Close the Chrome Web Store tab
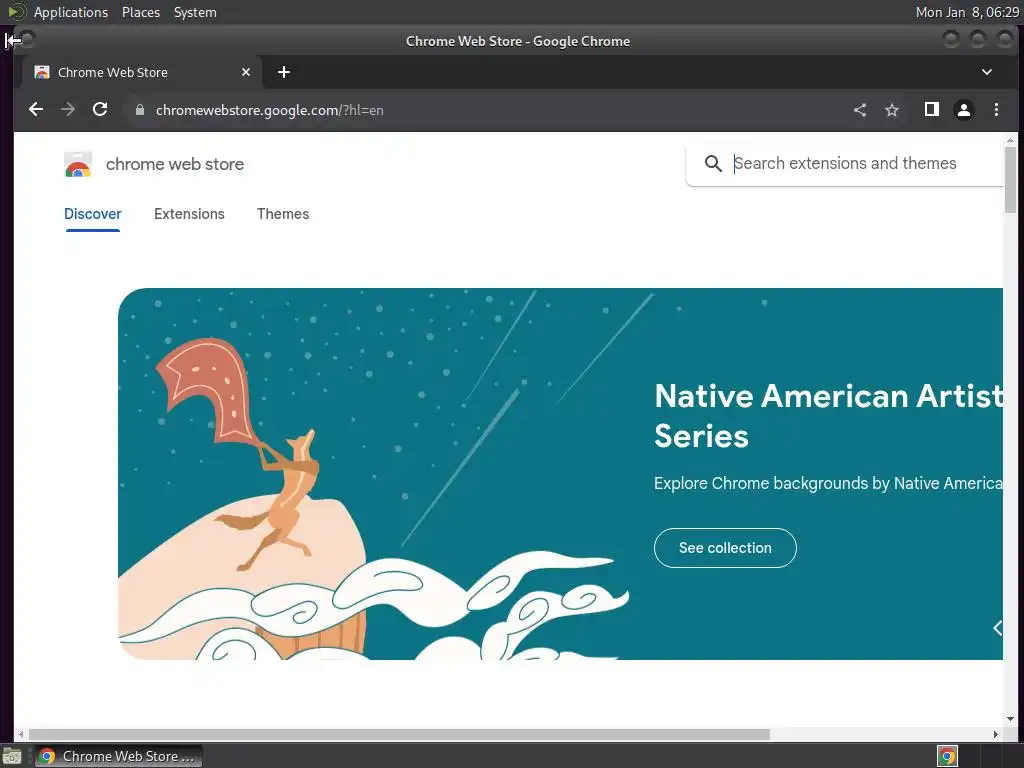The image size is (1024, 768). click(246, 72)
